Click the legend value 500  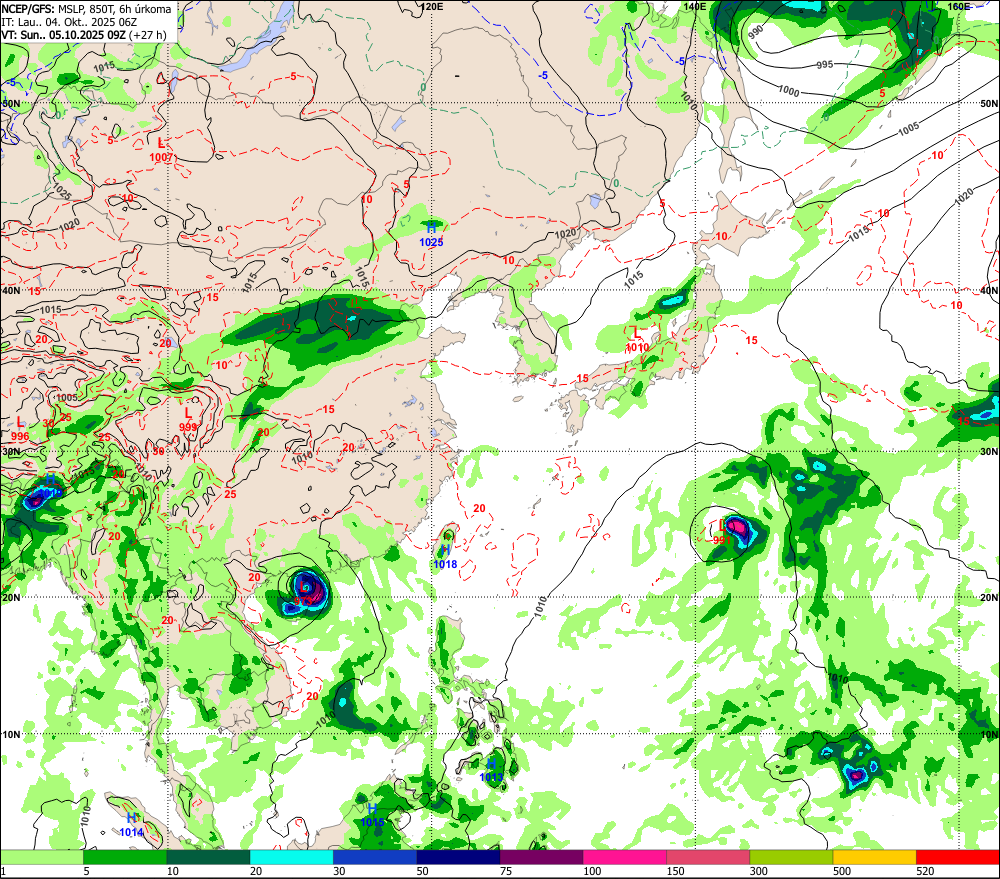click(842, 871)
